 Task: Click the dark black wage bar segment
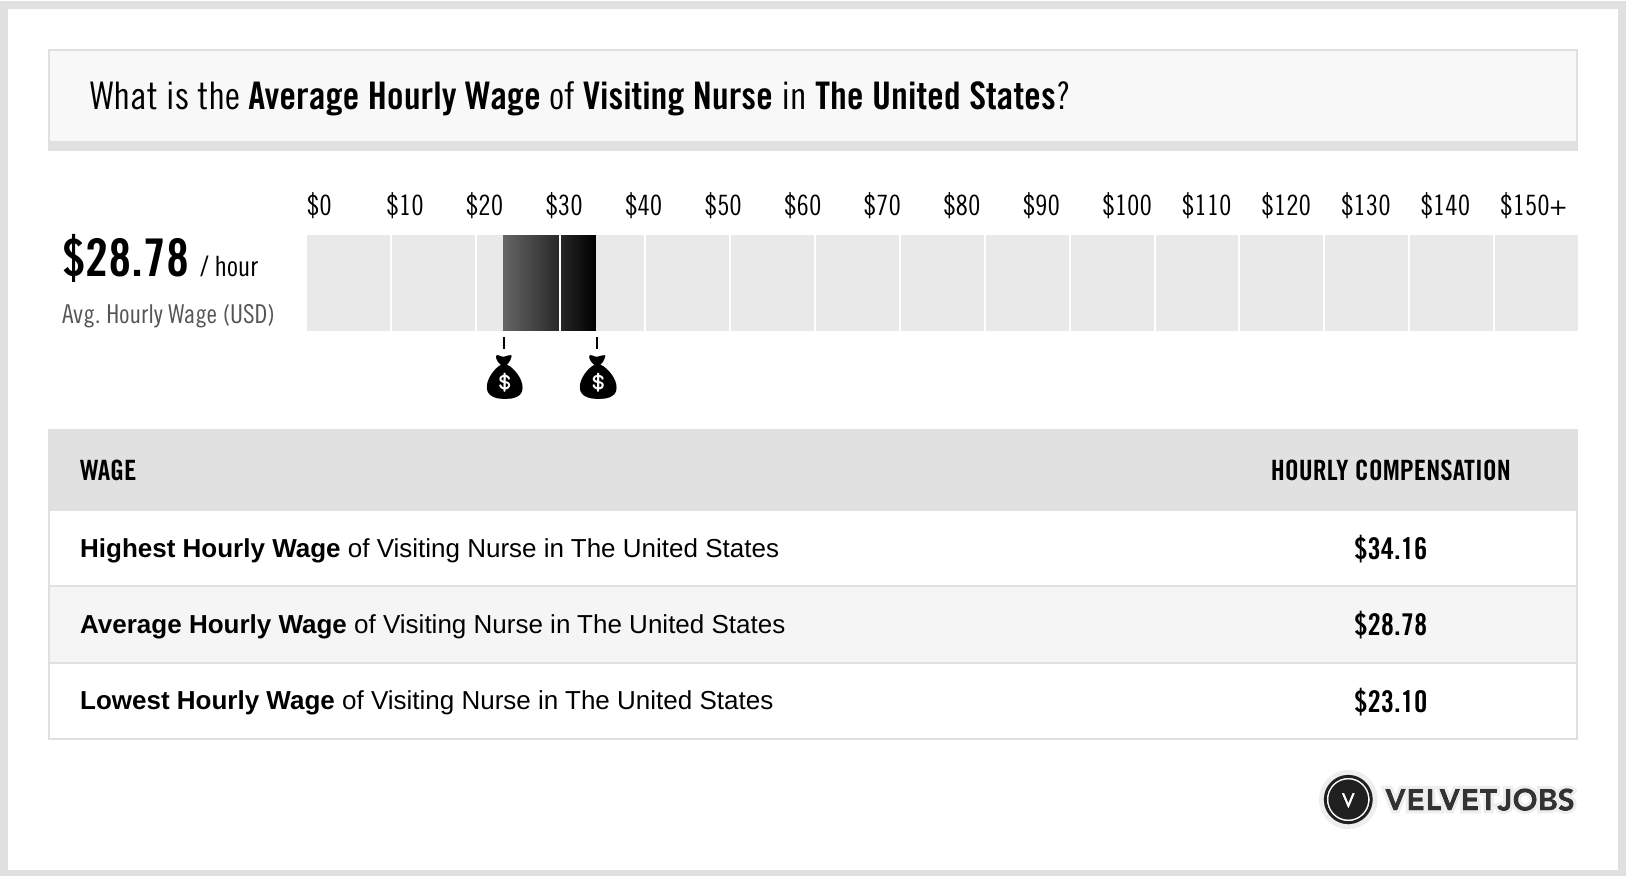point(578,283)
